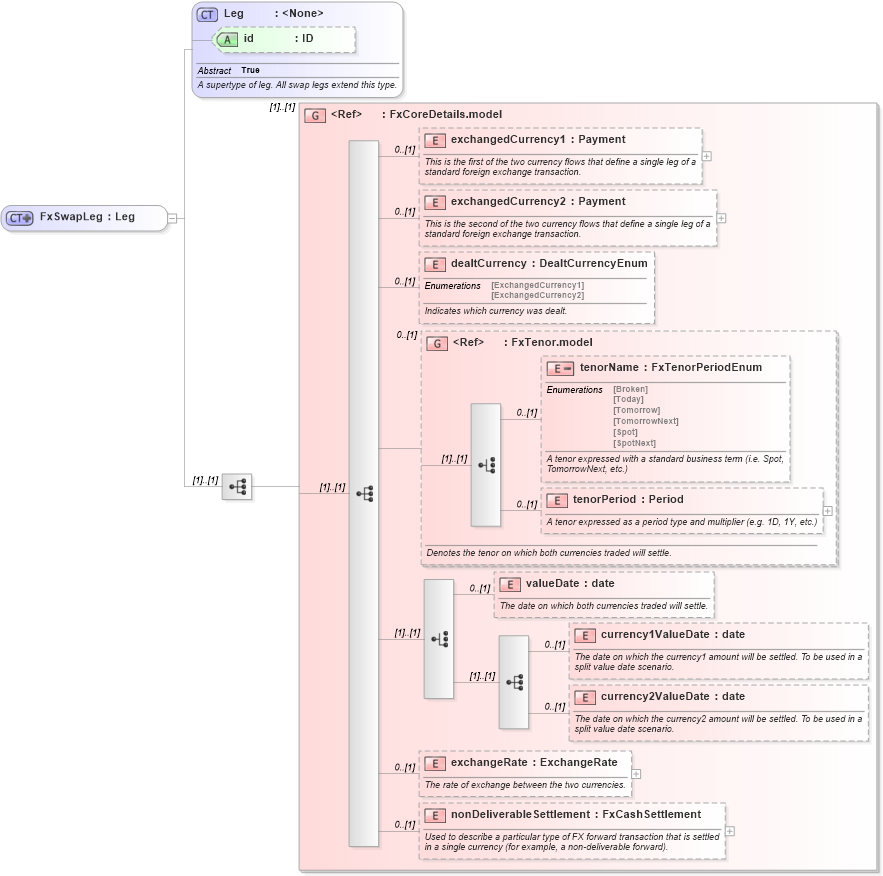Click the [Spot] enumeration value
This screenshot has width=883, height=876.
(625, 432)
